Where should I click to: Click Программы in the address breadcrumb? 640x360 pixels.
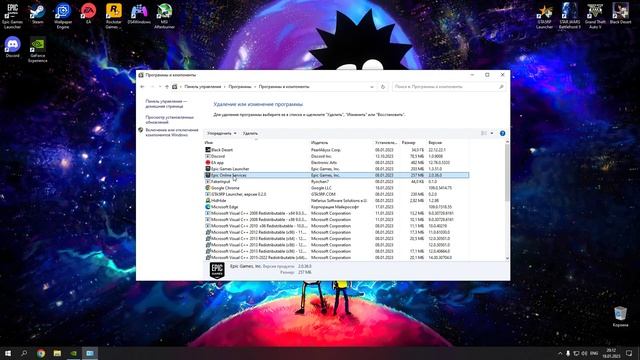[240, 87]
